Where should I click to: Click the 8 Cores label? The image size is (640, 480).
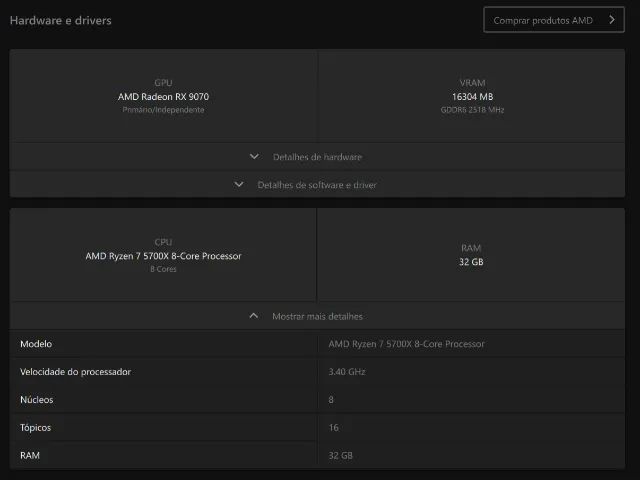click(163, 269)
